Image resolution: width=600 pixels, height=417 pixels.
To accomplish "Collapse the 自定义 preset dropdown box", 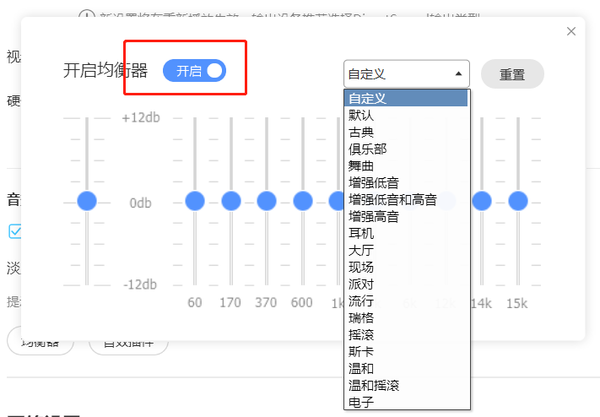I will (405, 73).
